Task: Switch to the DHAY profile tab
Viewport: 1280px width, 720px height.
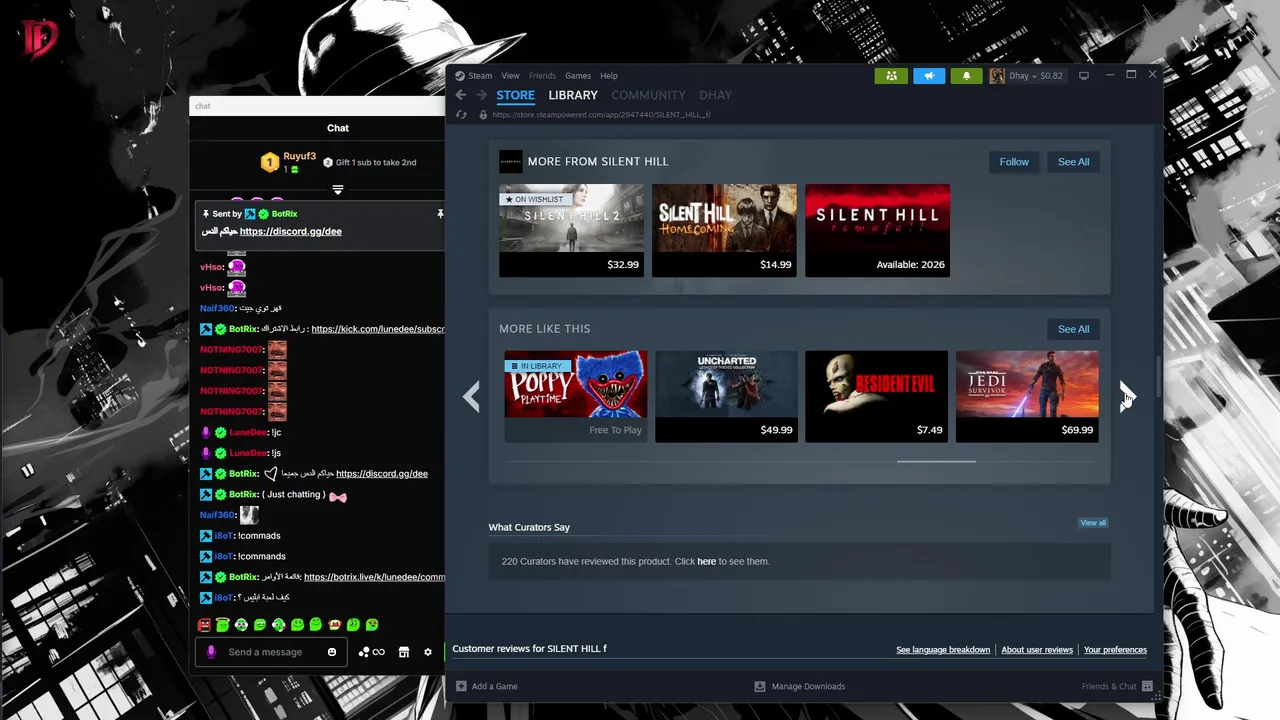Action: [x=716, y=95]
